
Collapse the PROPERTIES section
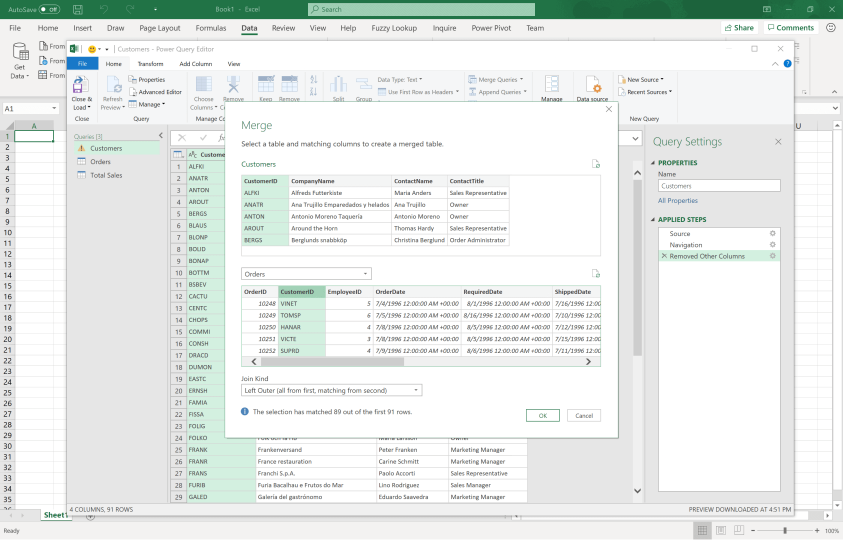click(653, 162)
